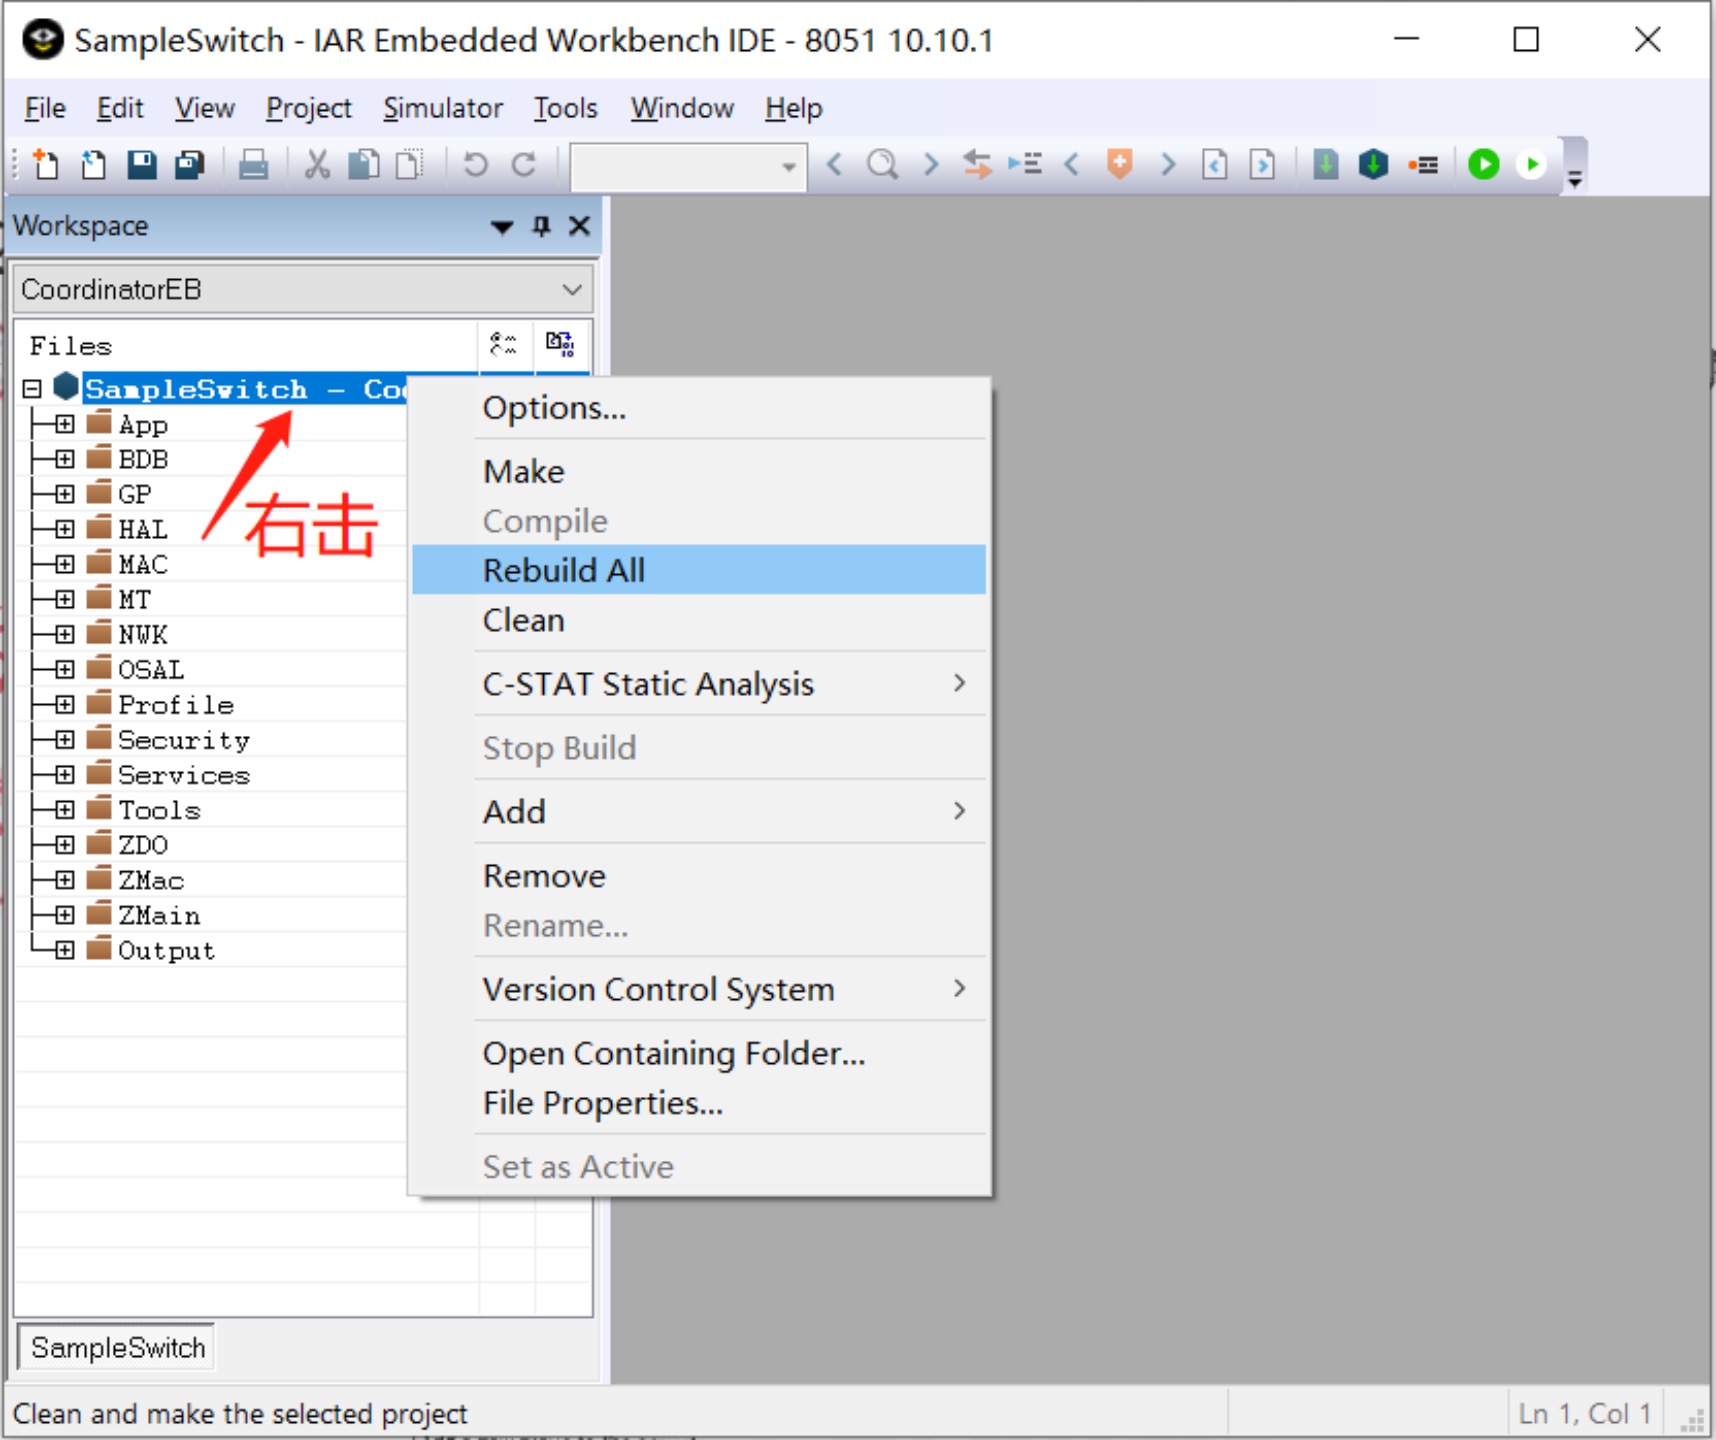This screenshot has width=1716, height=1440.
Task: Click the orange Toggle Bookmark icon
Action: [1119, 164]
